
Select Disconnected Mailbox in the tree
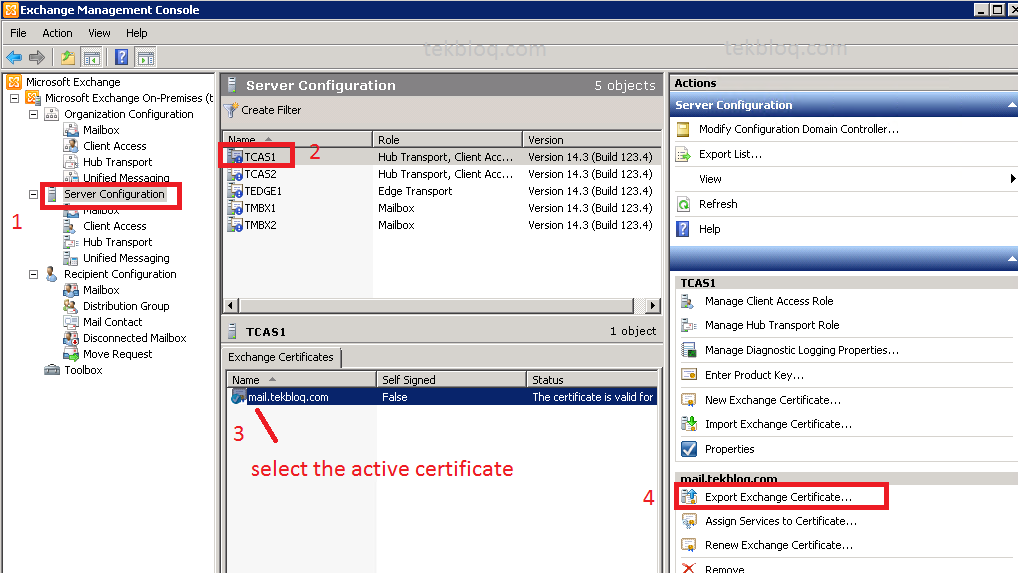134,338
